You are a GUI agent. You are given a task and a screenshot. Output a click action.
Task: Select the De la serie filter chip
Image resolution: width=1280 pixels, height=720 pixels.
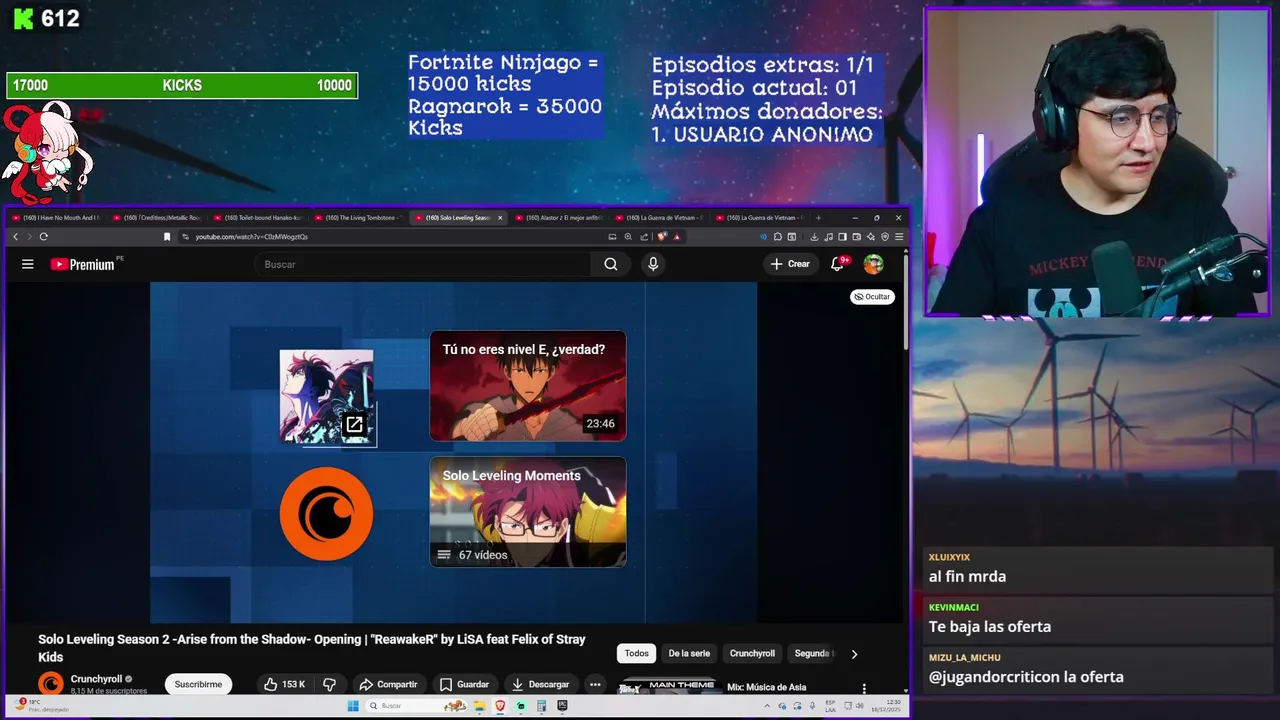pyautogui.click(x=689, y=653)
